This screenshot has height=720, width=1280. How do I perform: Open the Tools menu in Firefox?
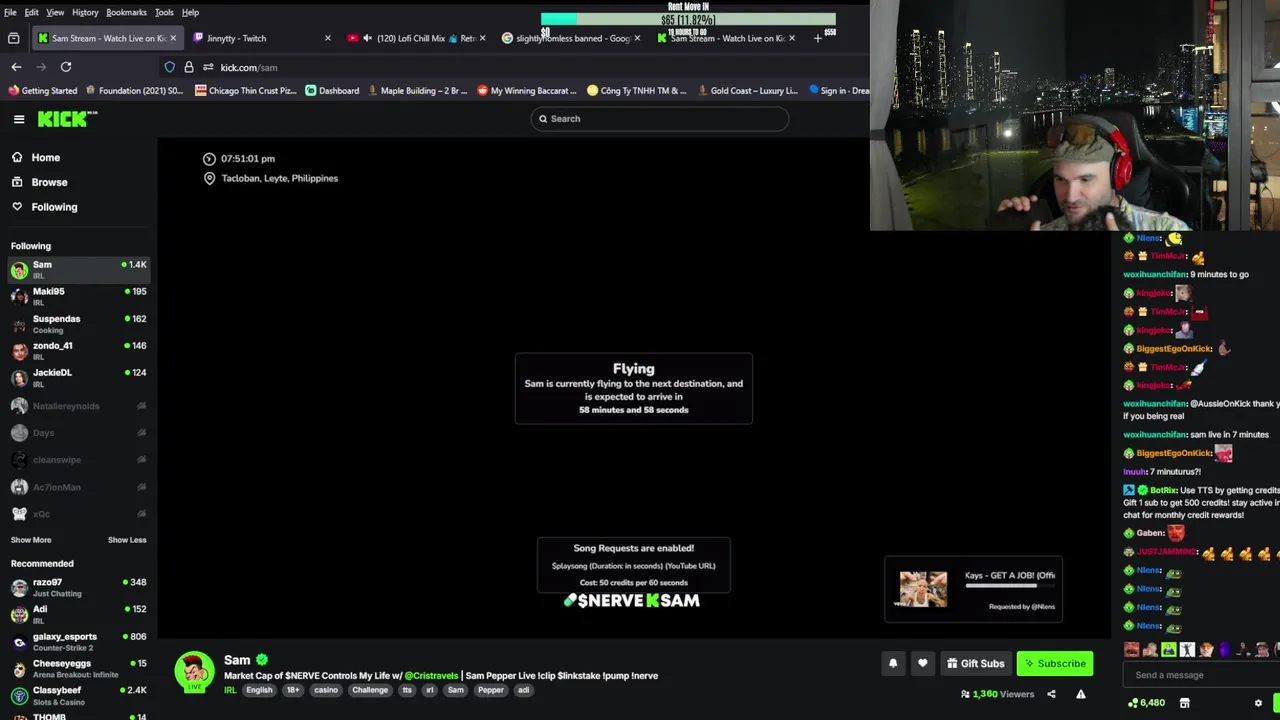164,12
